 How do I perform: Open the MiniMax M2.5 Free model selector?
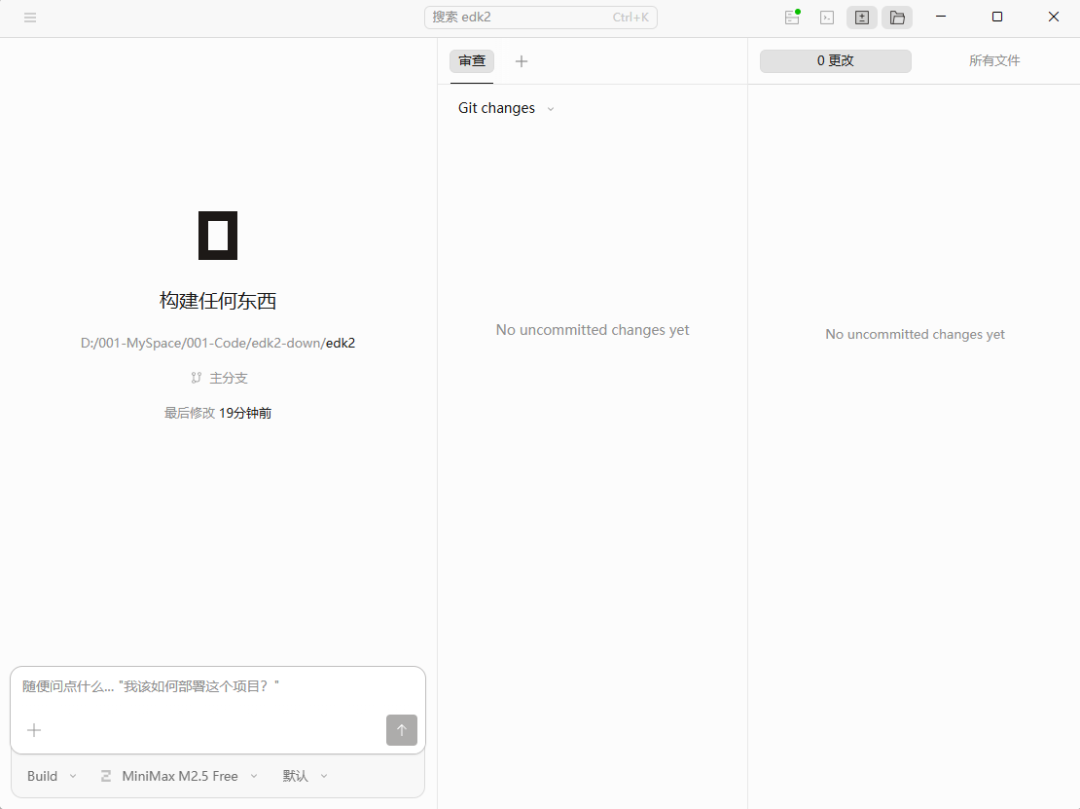point(180,776)
